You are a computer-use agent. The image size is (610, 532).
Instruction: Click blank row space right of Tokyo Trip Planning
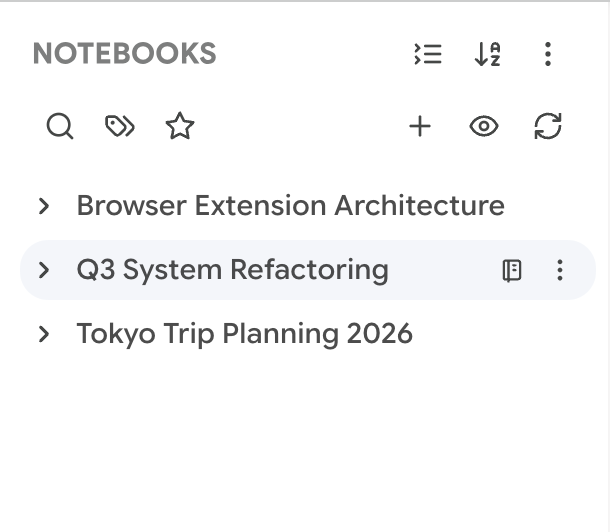point(502,334)
